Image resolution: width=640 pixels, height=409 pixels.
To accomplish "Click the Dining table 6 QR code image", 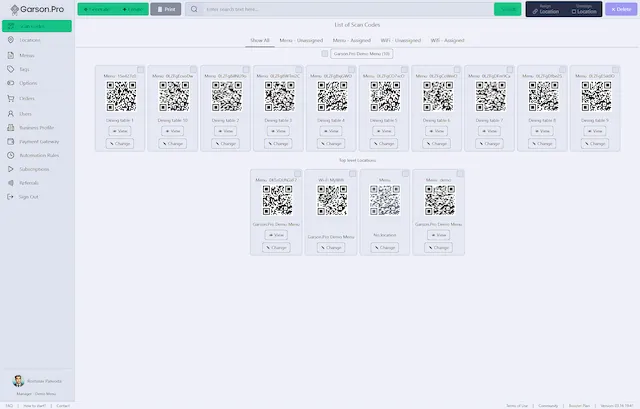I will (x=438, y=96).
